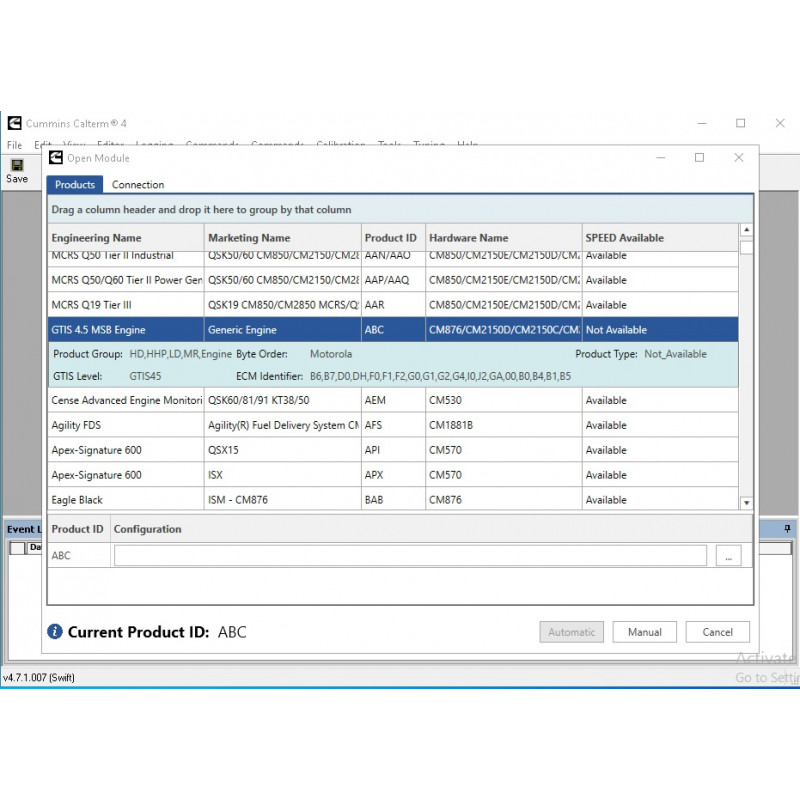Click the scroll-down arrow on the product list
800x800 pixels.
(745, 502)
